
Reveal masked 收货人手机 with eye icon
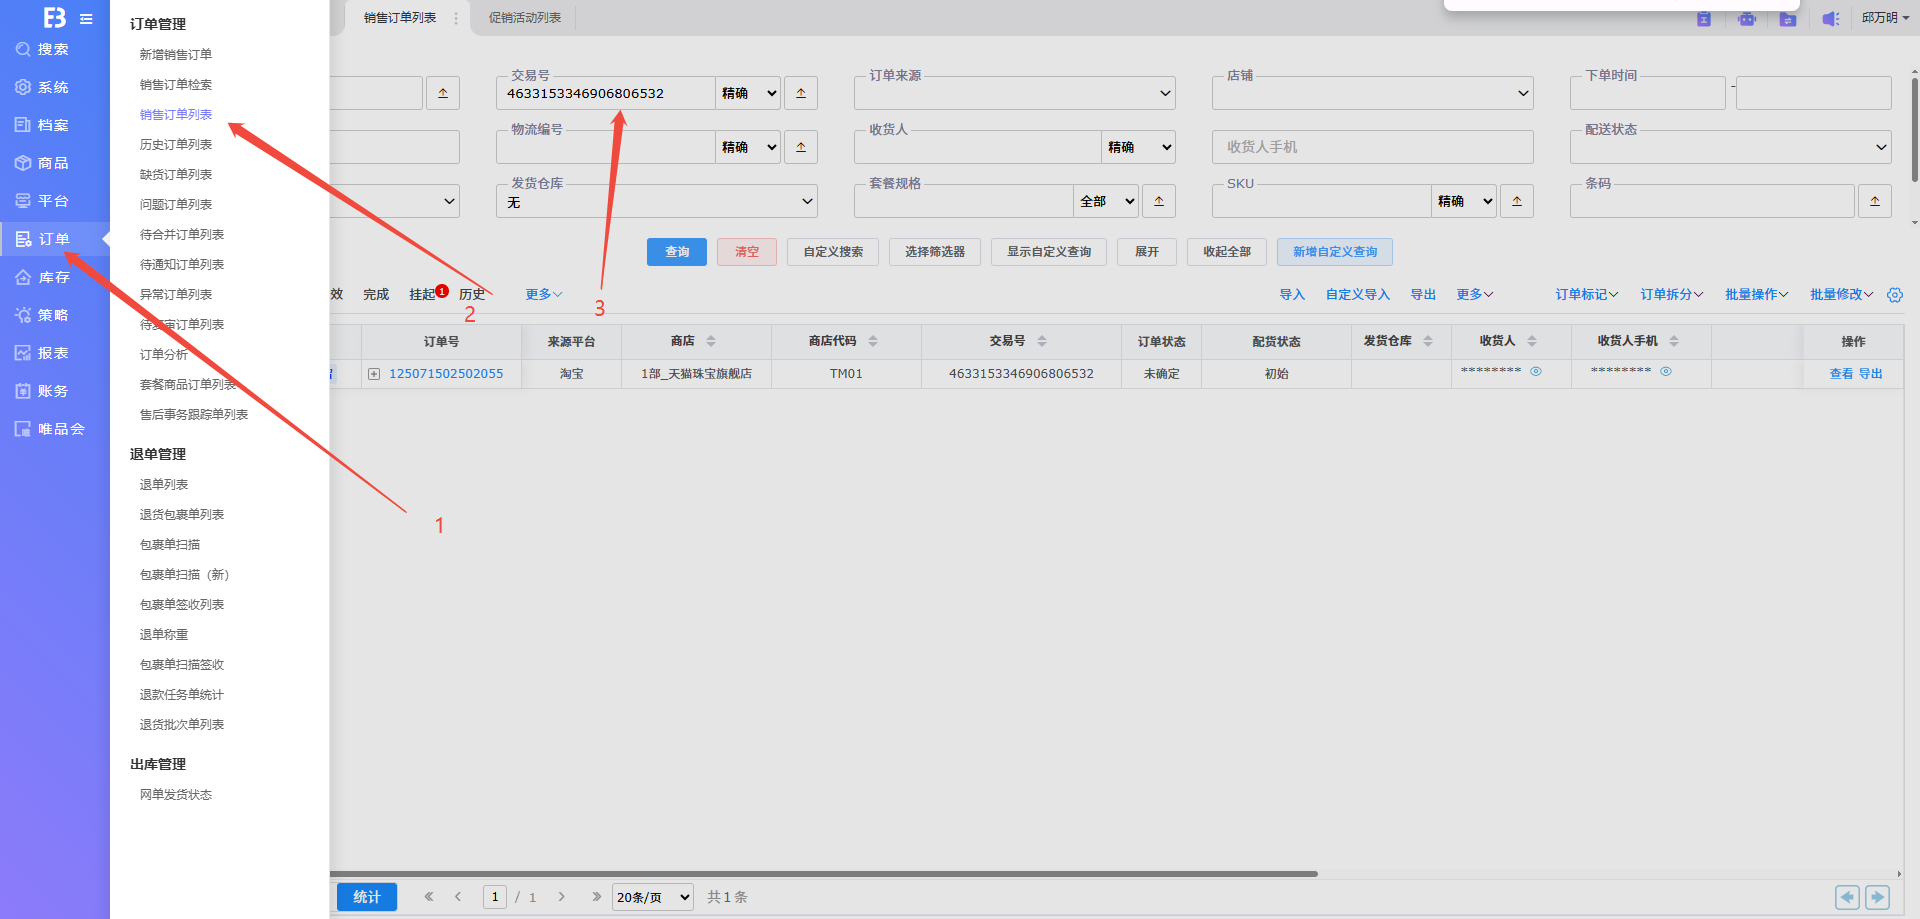pos(1666,371)
